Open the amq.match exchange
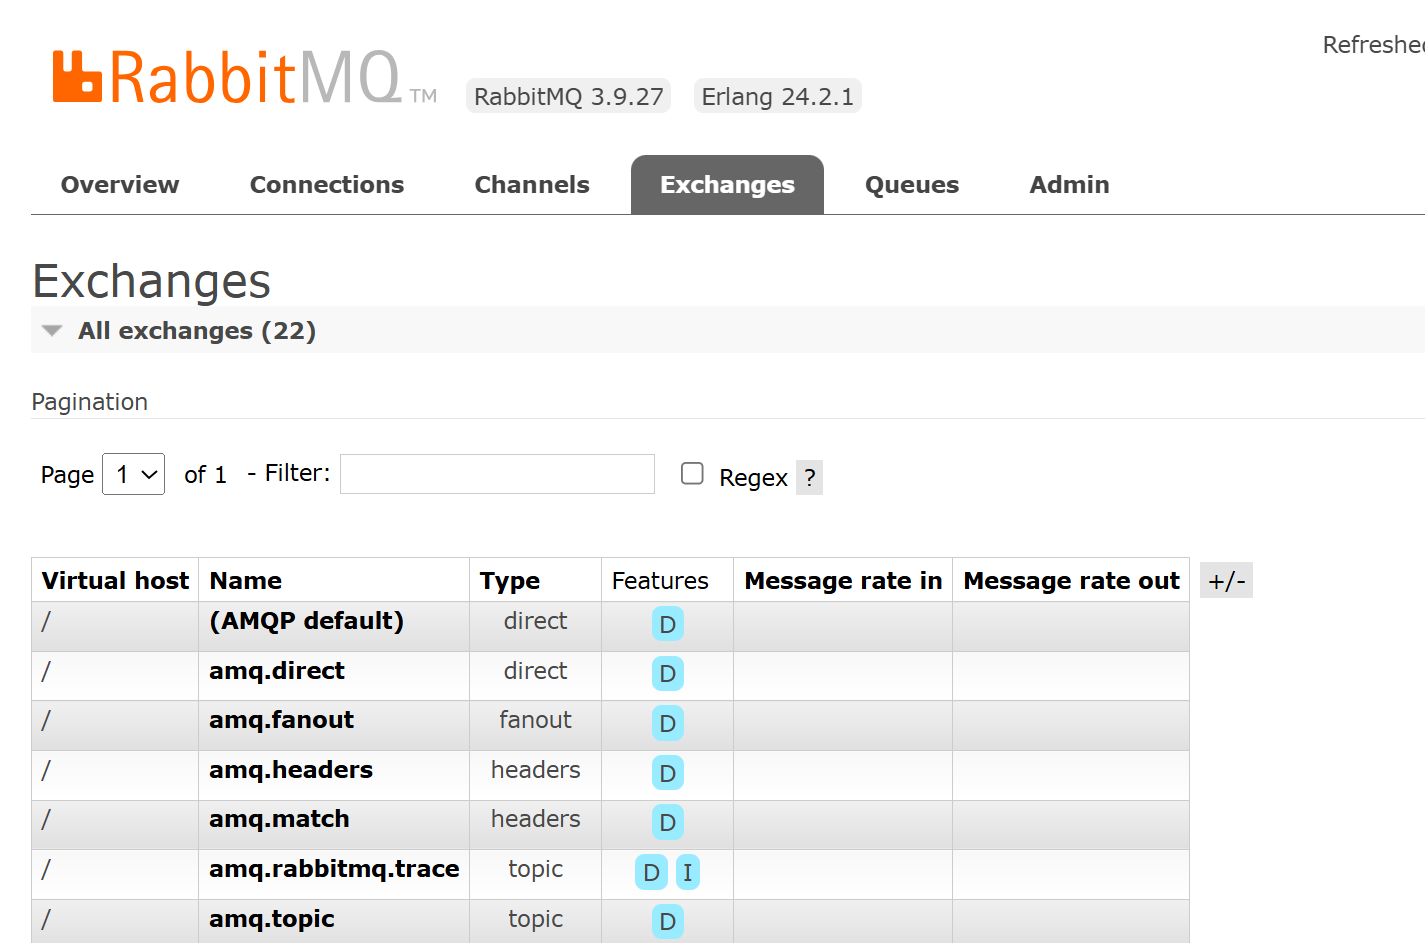The height and width of the screenshot is (943, 1425). pos(279,819)
